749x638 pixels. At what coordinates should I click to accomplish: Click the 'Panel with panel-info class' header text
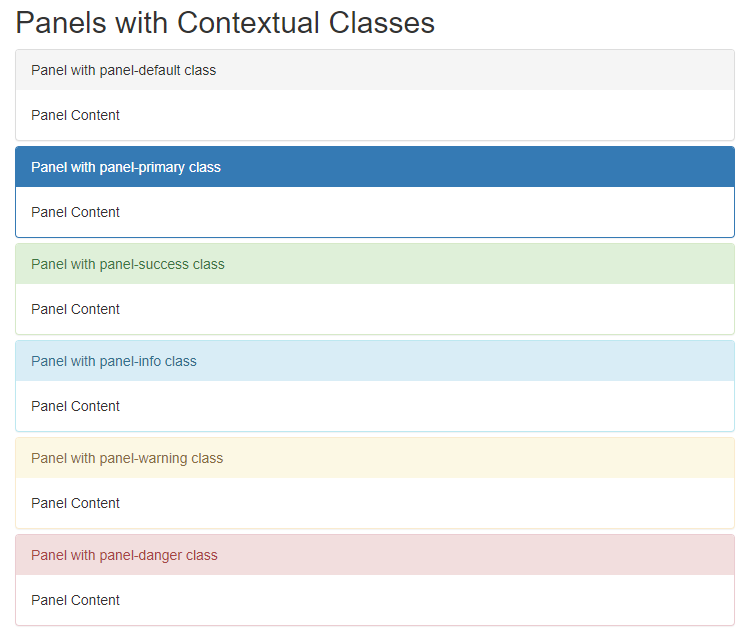pos(114,361)
